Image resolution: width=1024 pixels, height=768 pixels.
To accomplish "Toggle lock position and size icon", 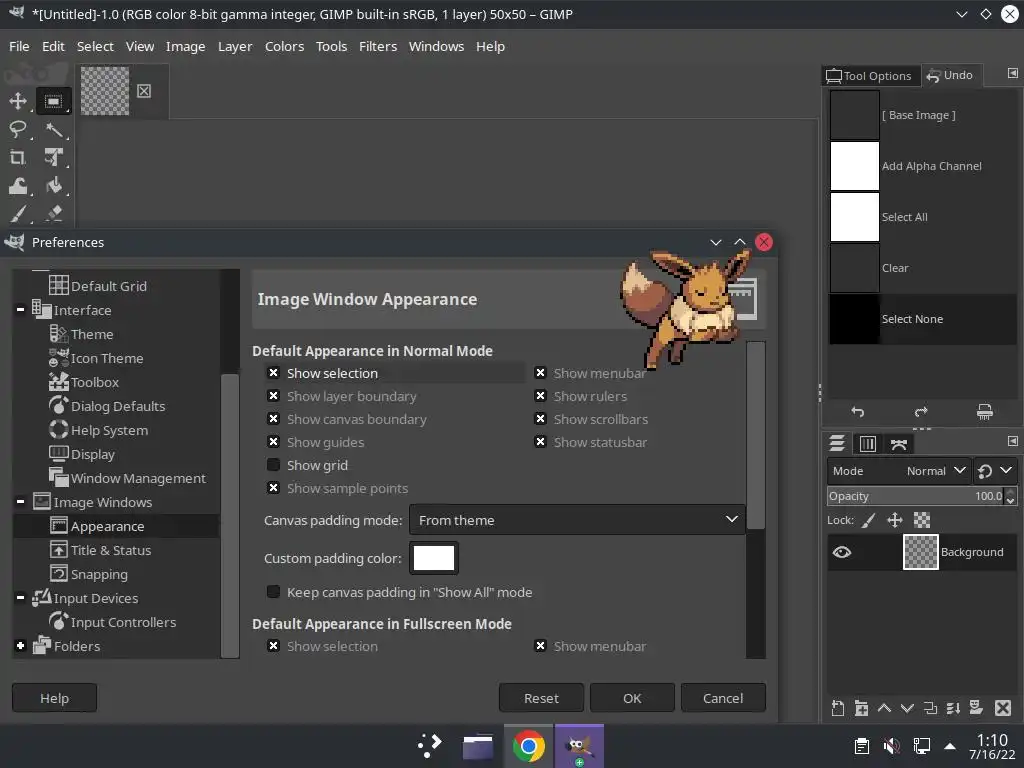I will pos(895,520).
